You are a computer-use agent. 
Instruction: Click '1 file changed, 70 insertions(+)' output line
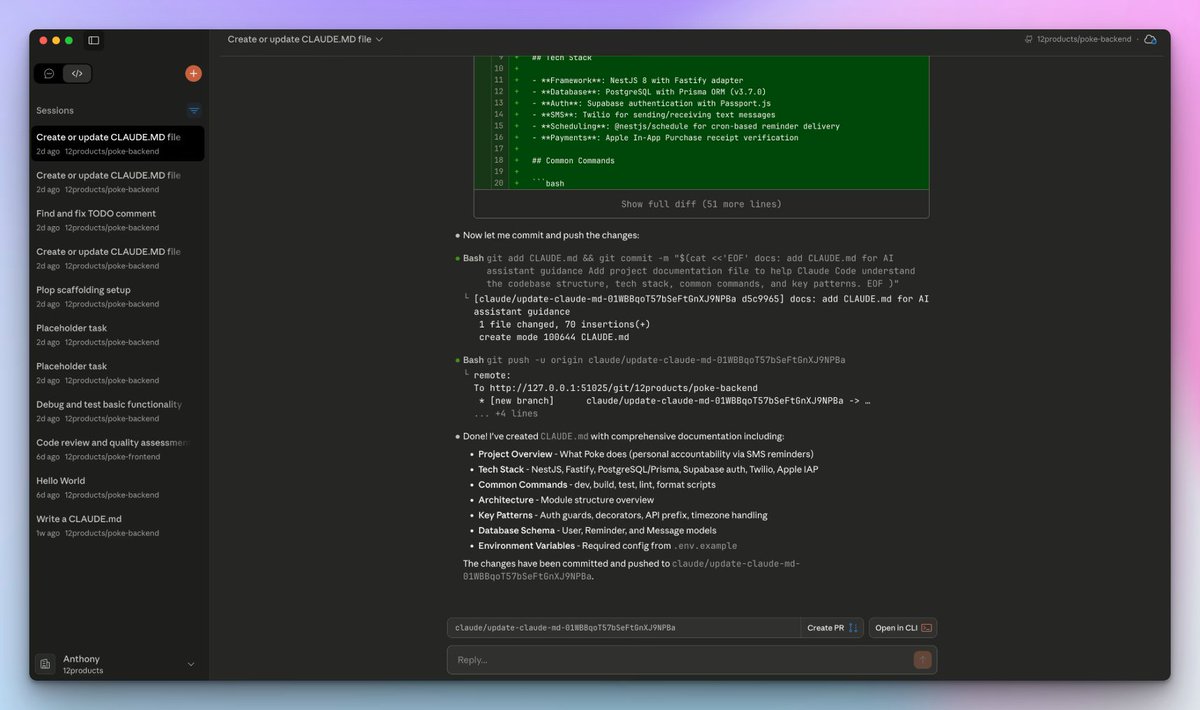click(564, 325)
